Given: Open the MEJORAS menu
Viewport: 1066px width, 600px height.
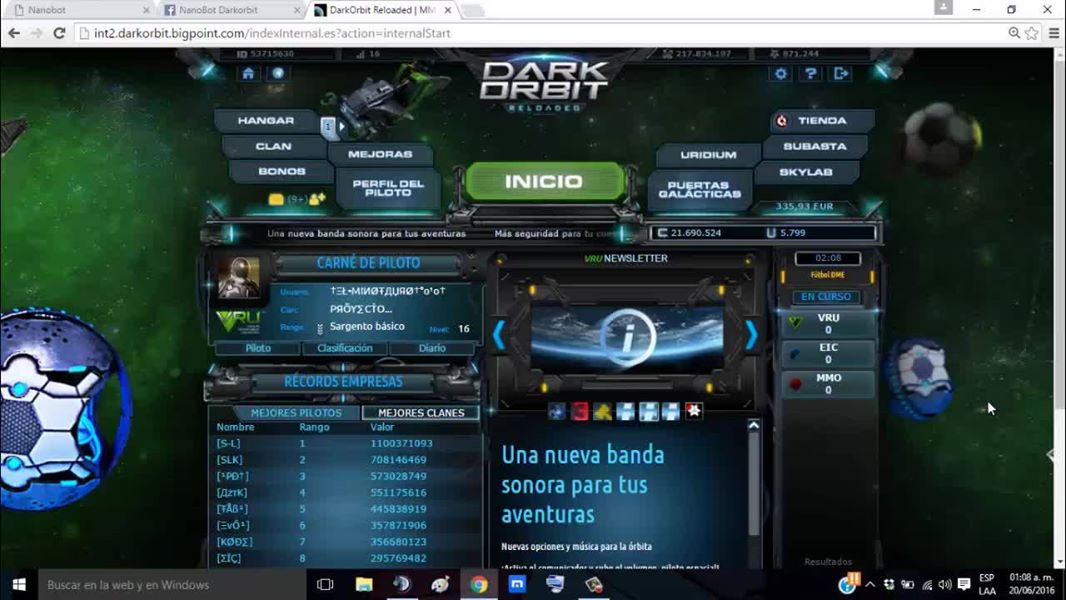Looking at the screenshot, I should [380, 155].
